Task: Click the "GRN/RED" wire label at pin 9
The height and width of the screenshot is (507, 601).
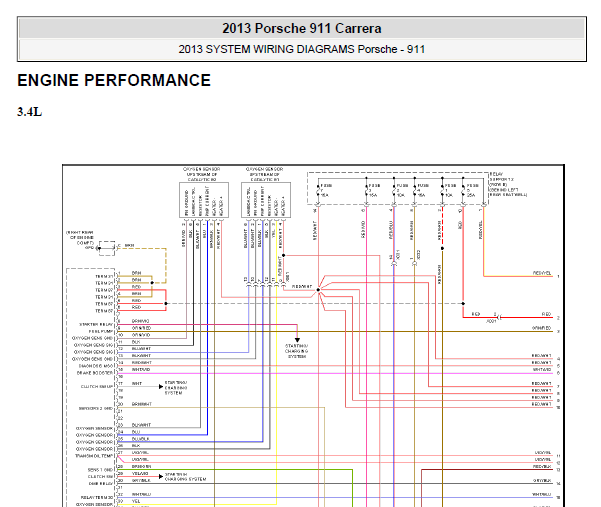Action: pyautogui.click(x=141, y=328)
